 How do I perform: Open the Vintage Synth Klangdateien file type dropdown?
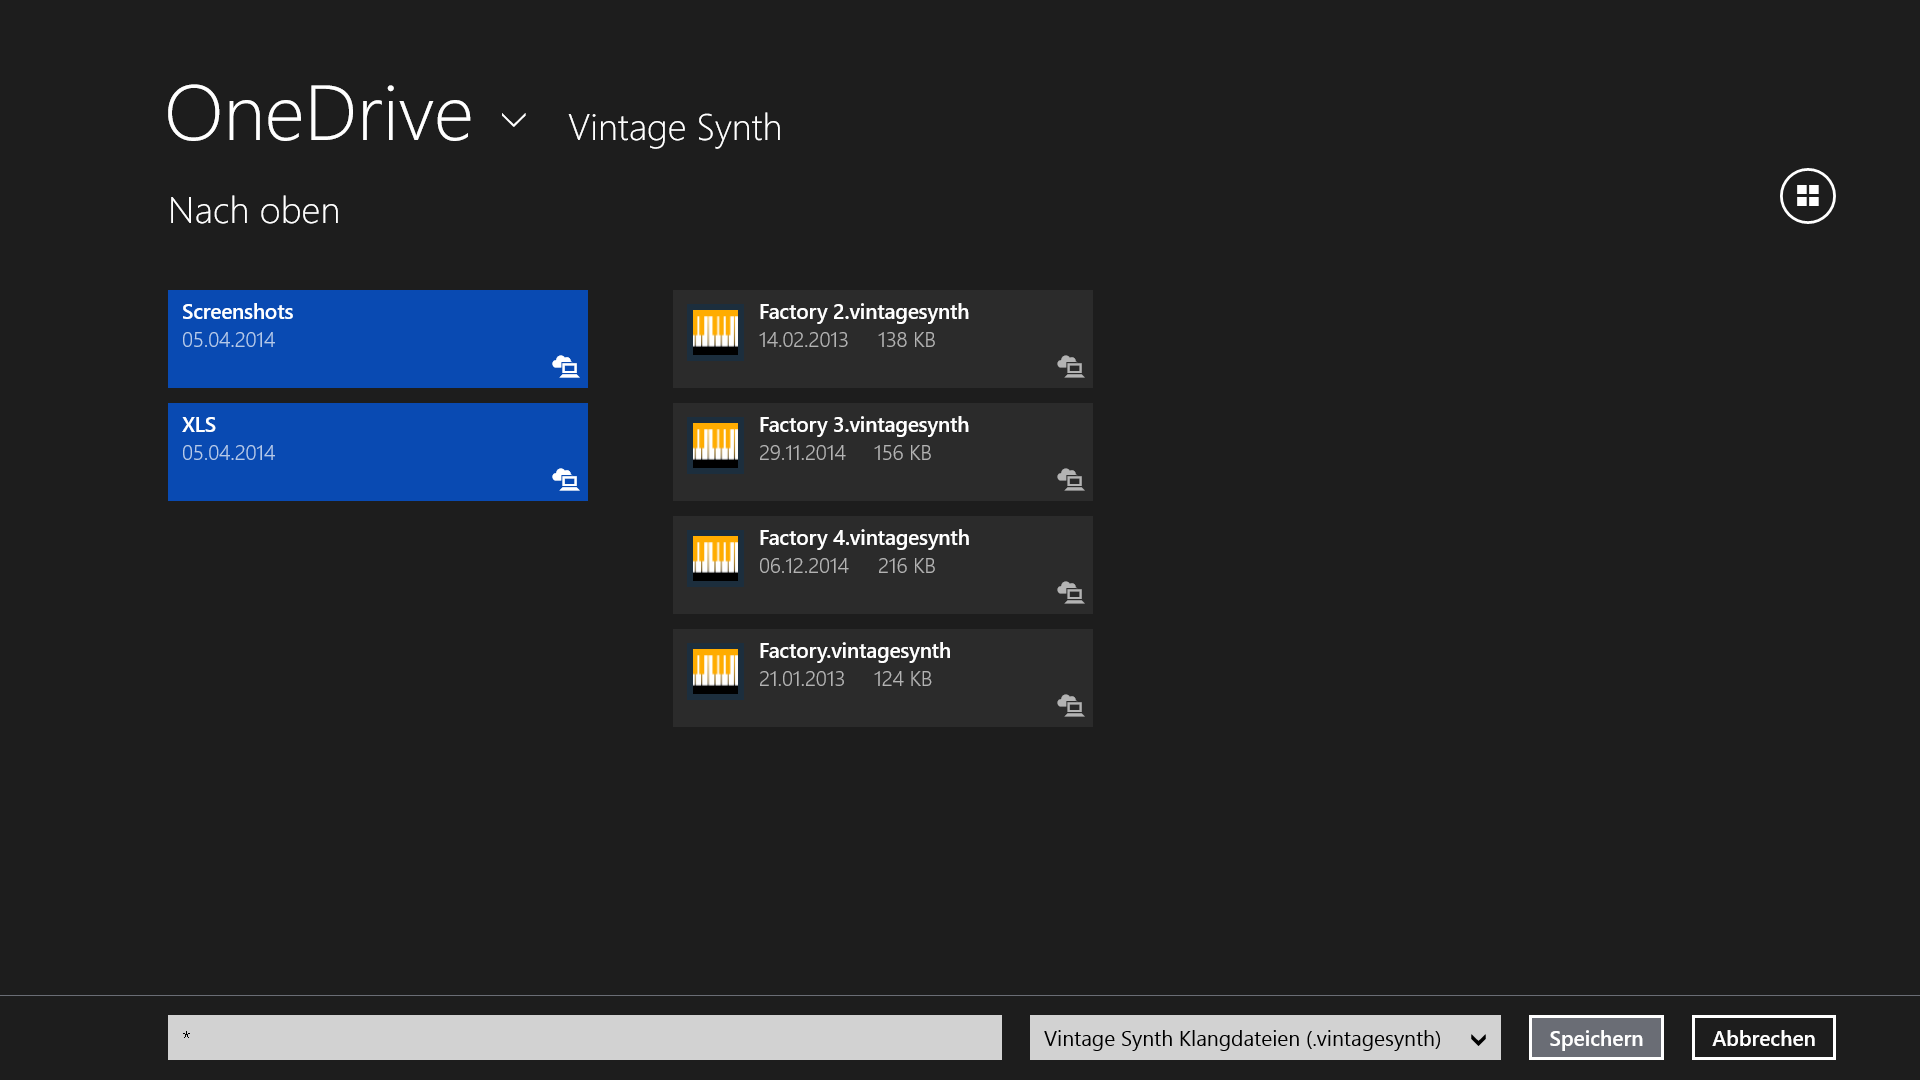(x=1264, y=1038)
